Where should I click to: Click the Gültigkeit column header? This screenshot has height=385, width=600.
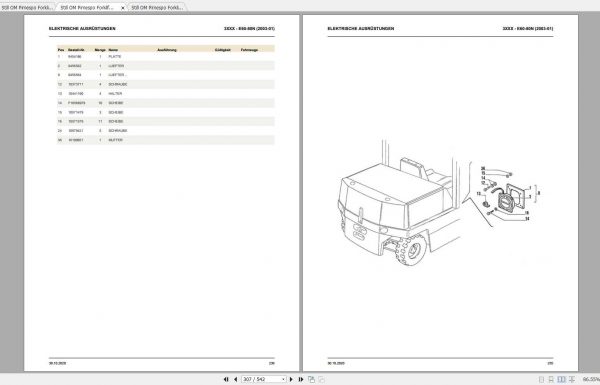pyautogui.click(x=223, y=50)
